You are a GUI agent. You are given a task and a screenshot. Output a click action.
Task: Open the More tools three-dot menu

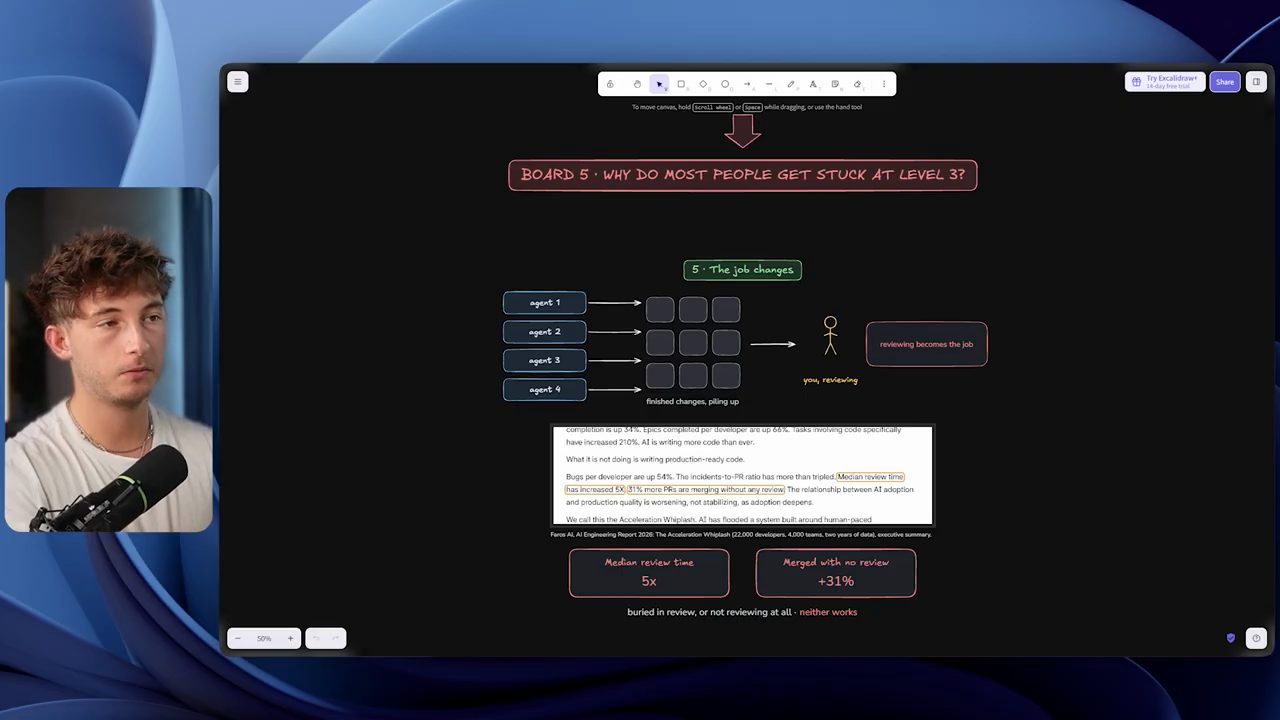(883, 84)
